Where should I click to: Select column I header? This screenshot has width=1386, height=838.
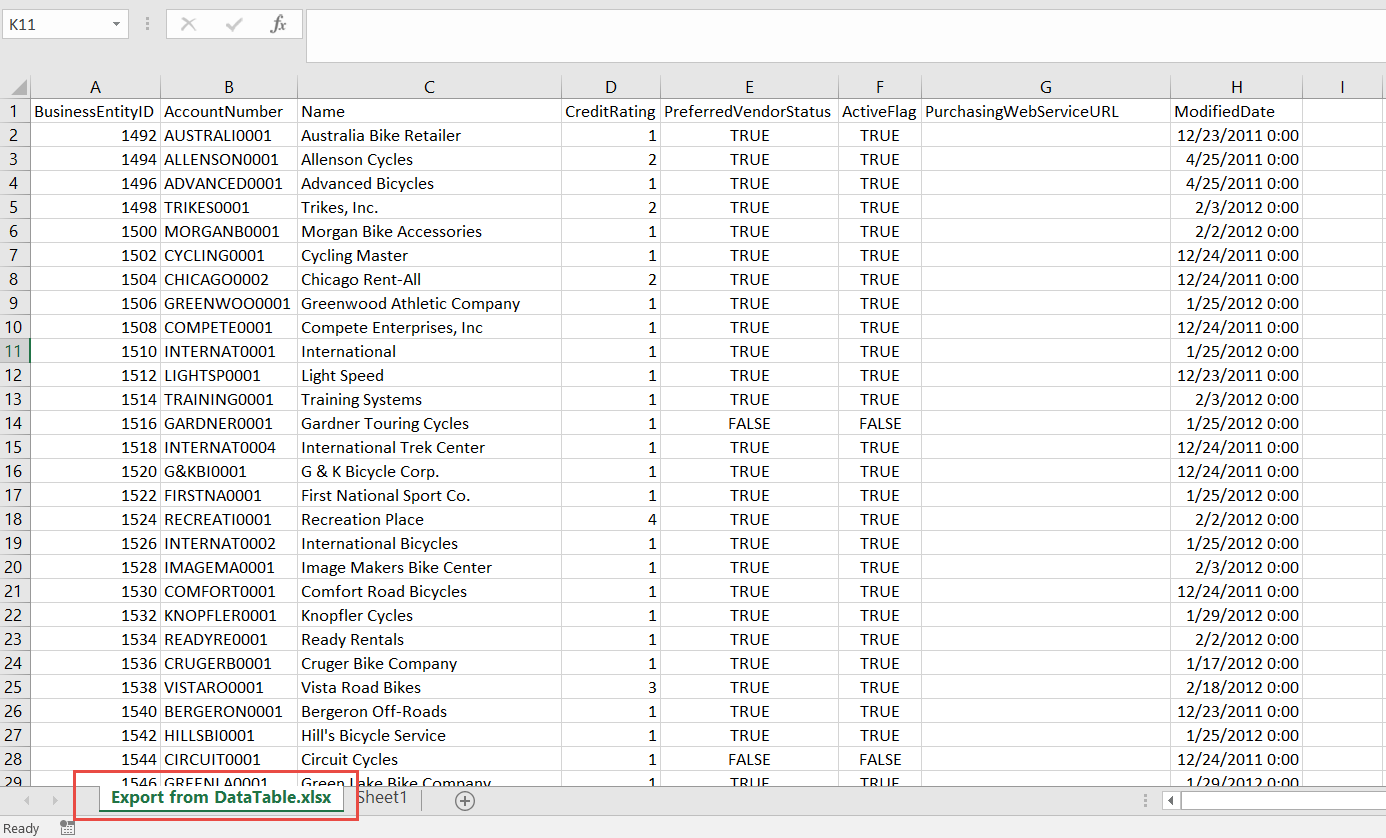pyautogui.click(x=1342, y=87)
